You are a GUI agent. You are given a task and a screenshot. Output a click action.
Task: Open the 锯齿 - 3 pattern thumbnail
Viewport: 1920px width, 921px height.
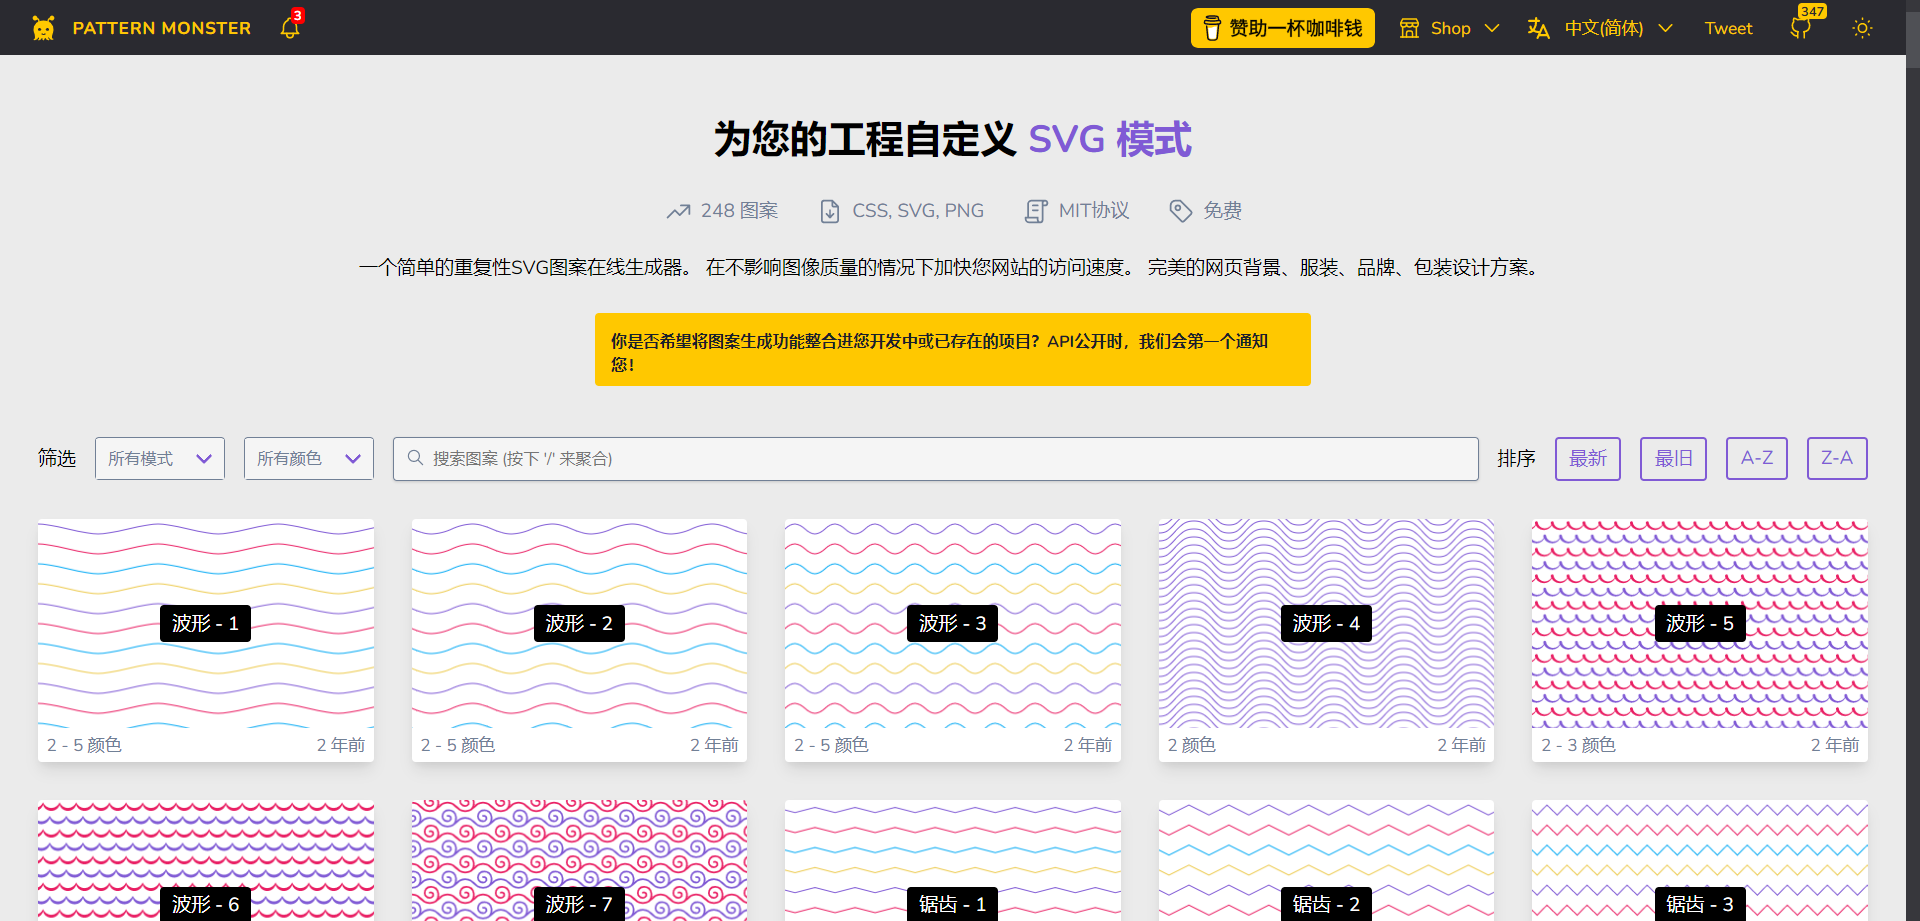[1700, 860]
